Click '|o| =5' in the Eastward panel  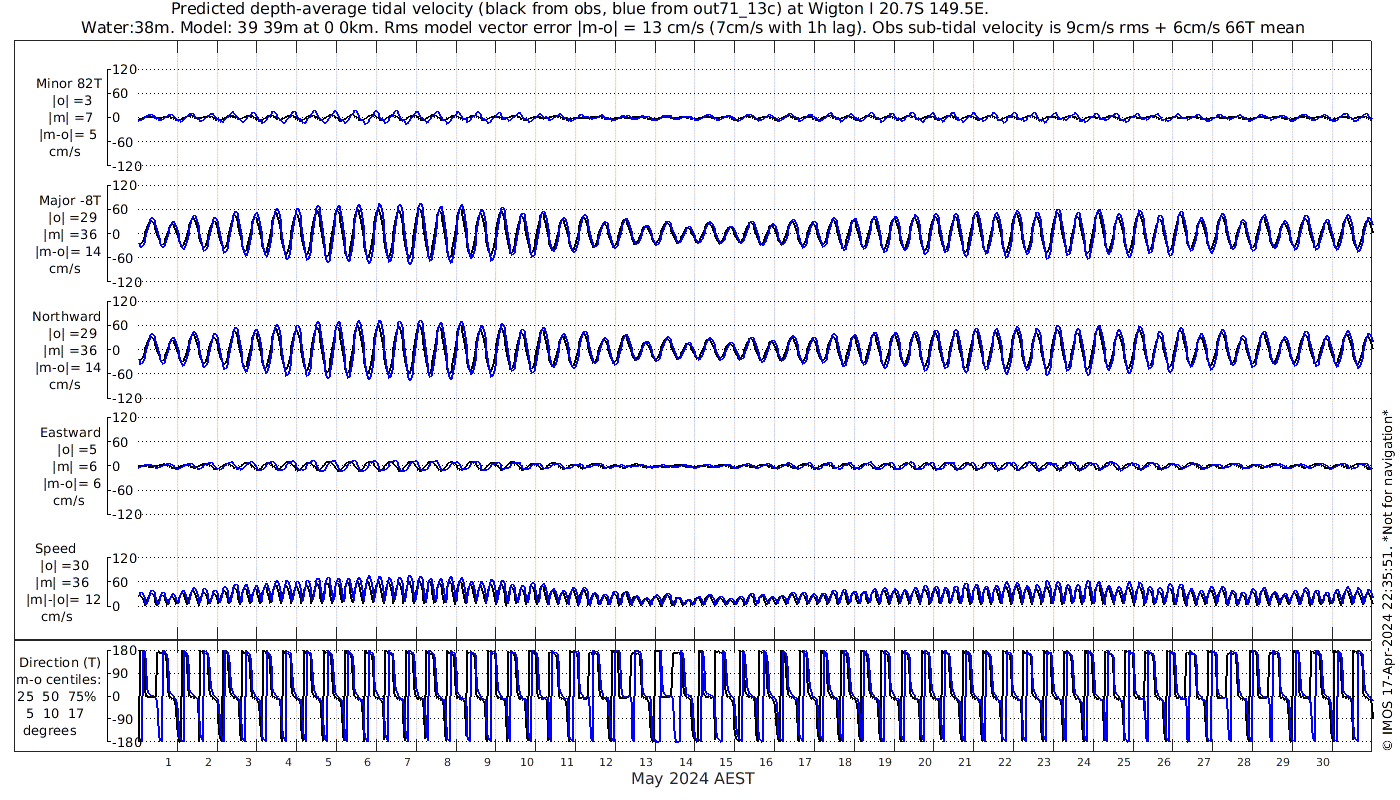click(x=76, y=450)
